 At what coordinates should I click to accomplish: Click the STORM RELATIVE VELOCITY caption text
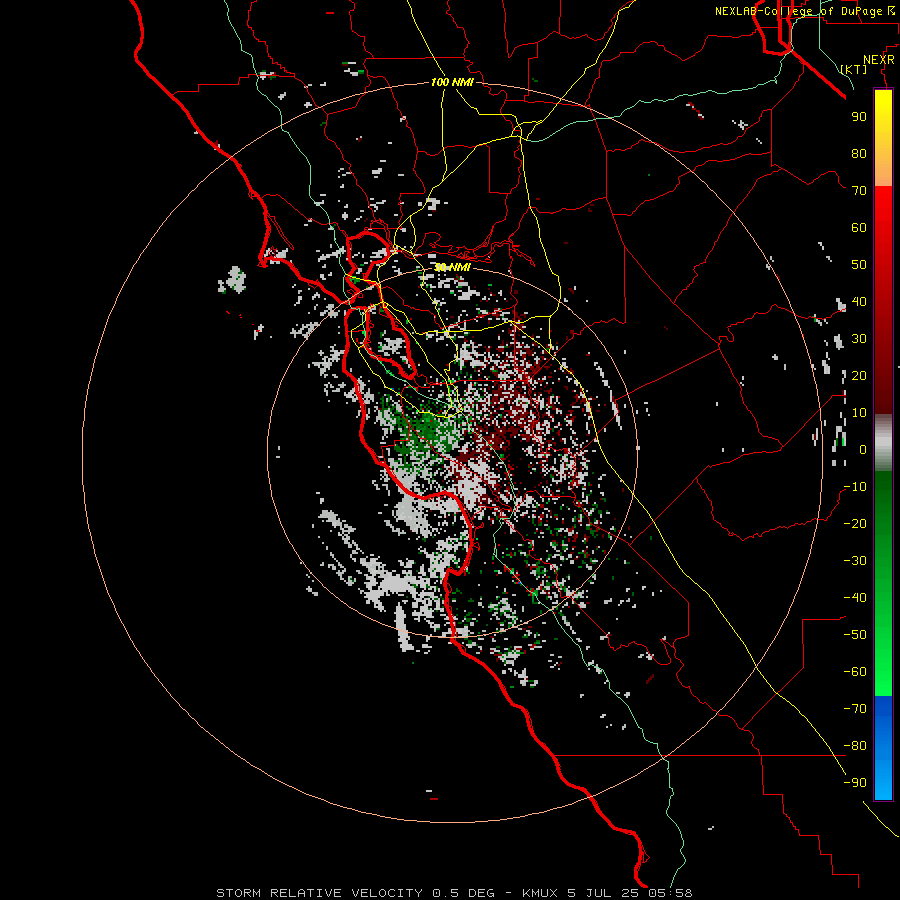319,893
